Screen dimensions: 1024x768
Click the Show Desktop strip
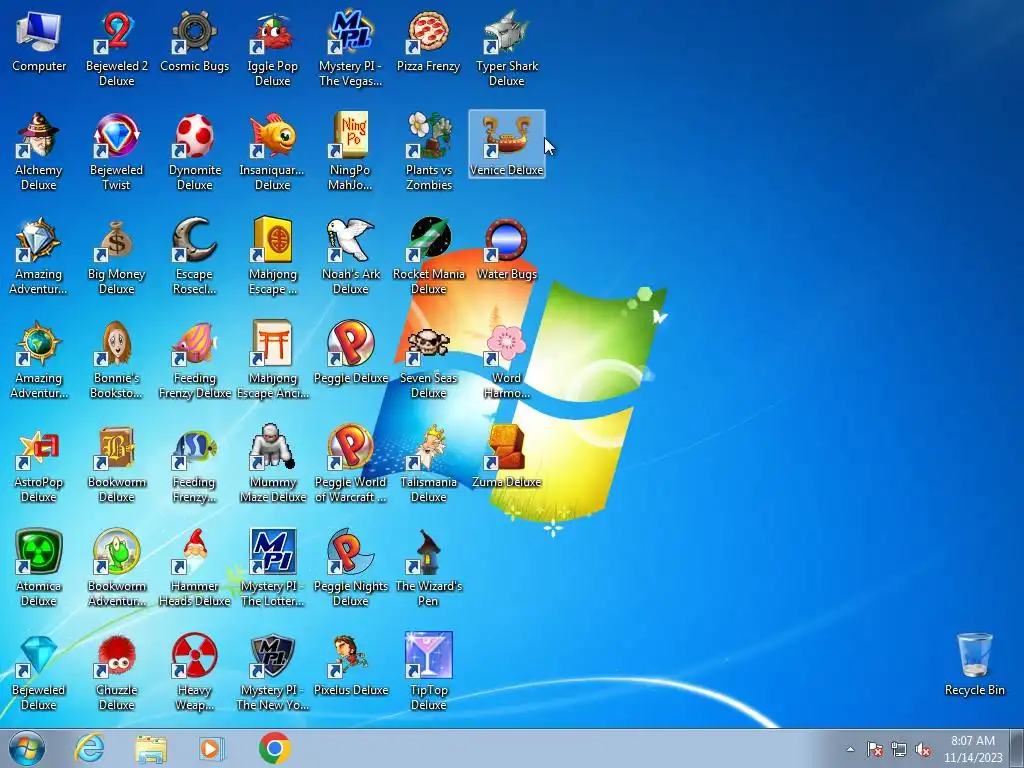[1017, 748]
